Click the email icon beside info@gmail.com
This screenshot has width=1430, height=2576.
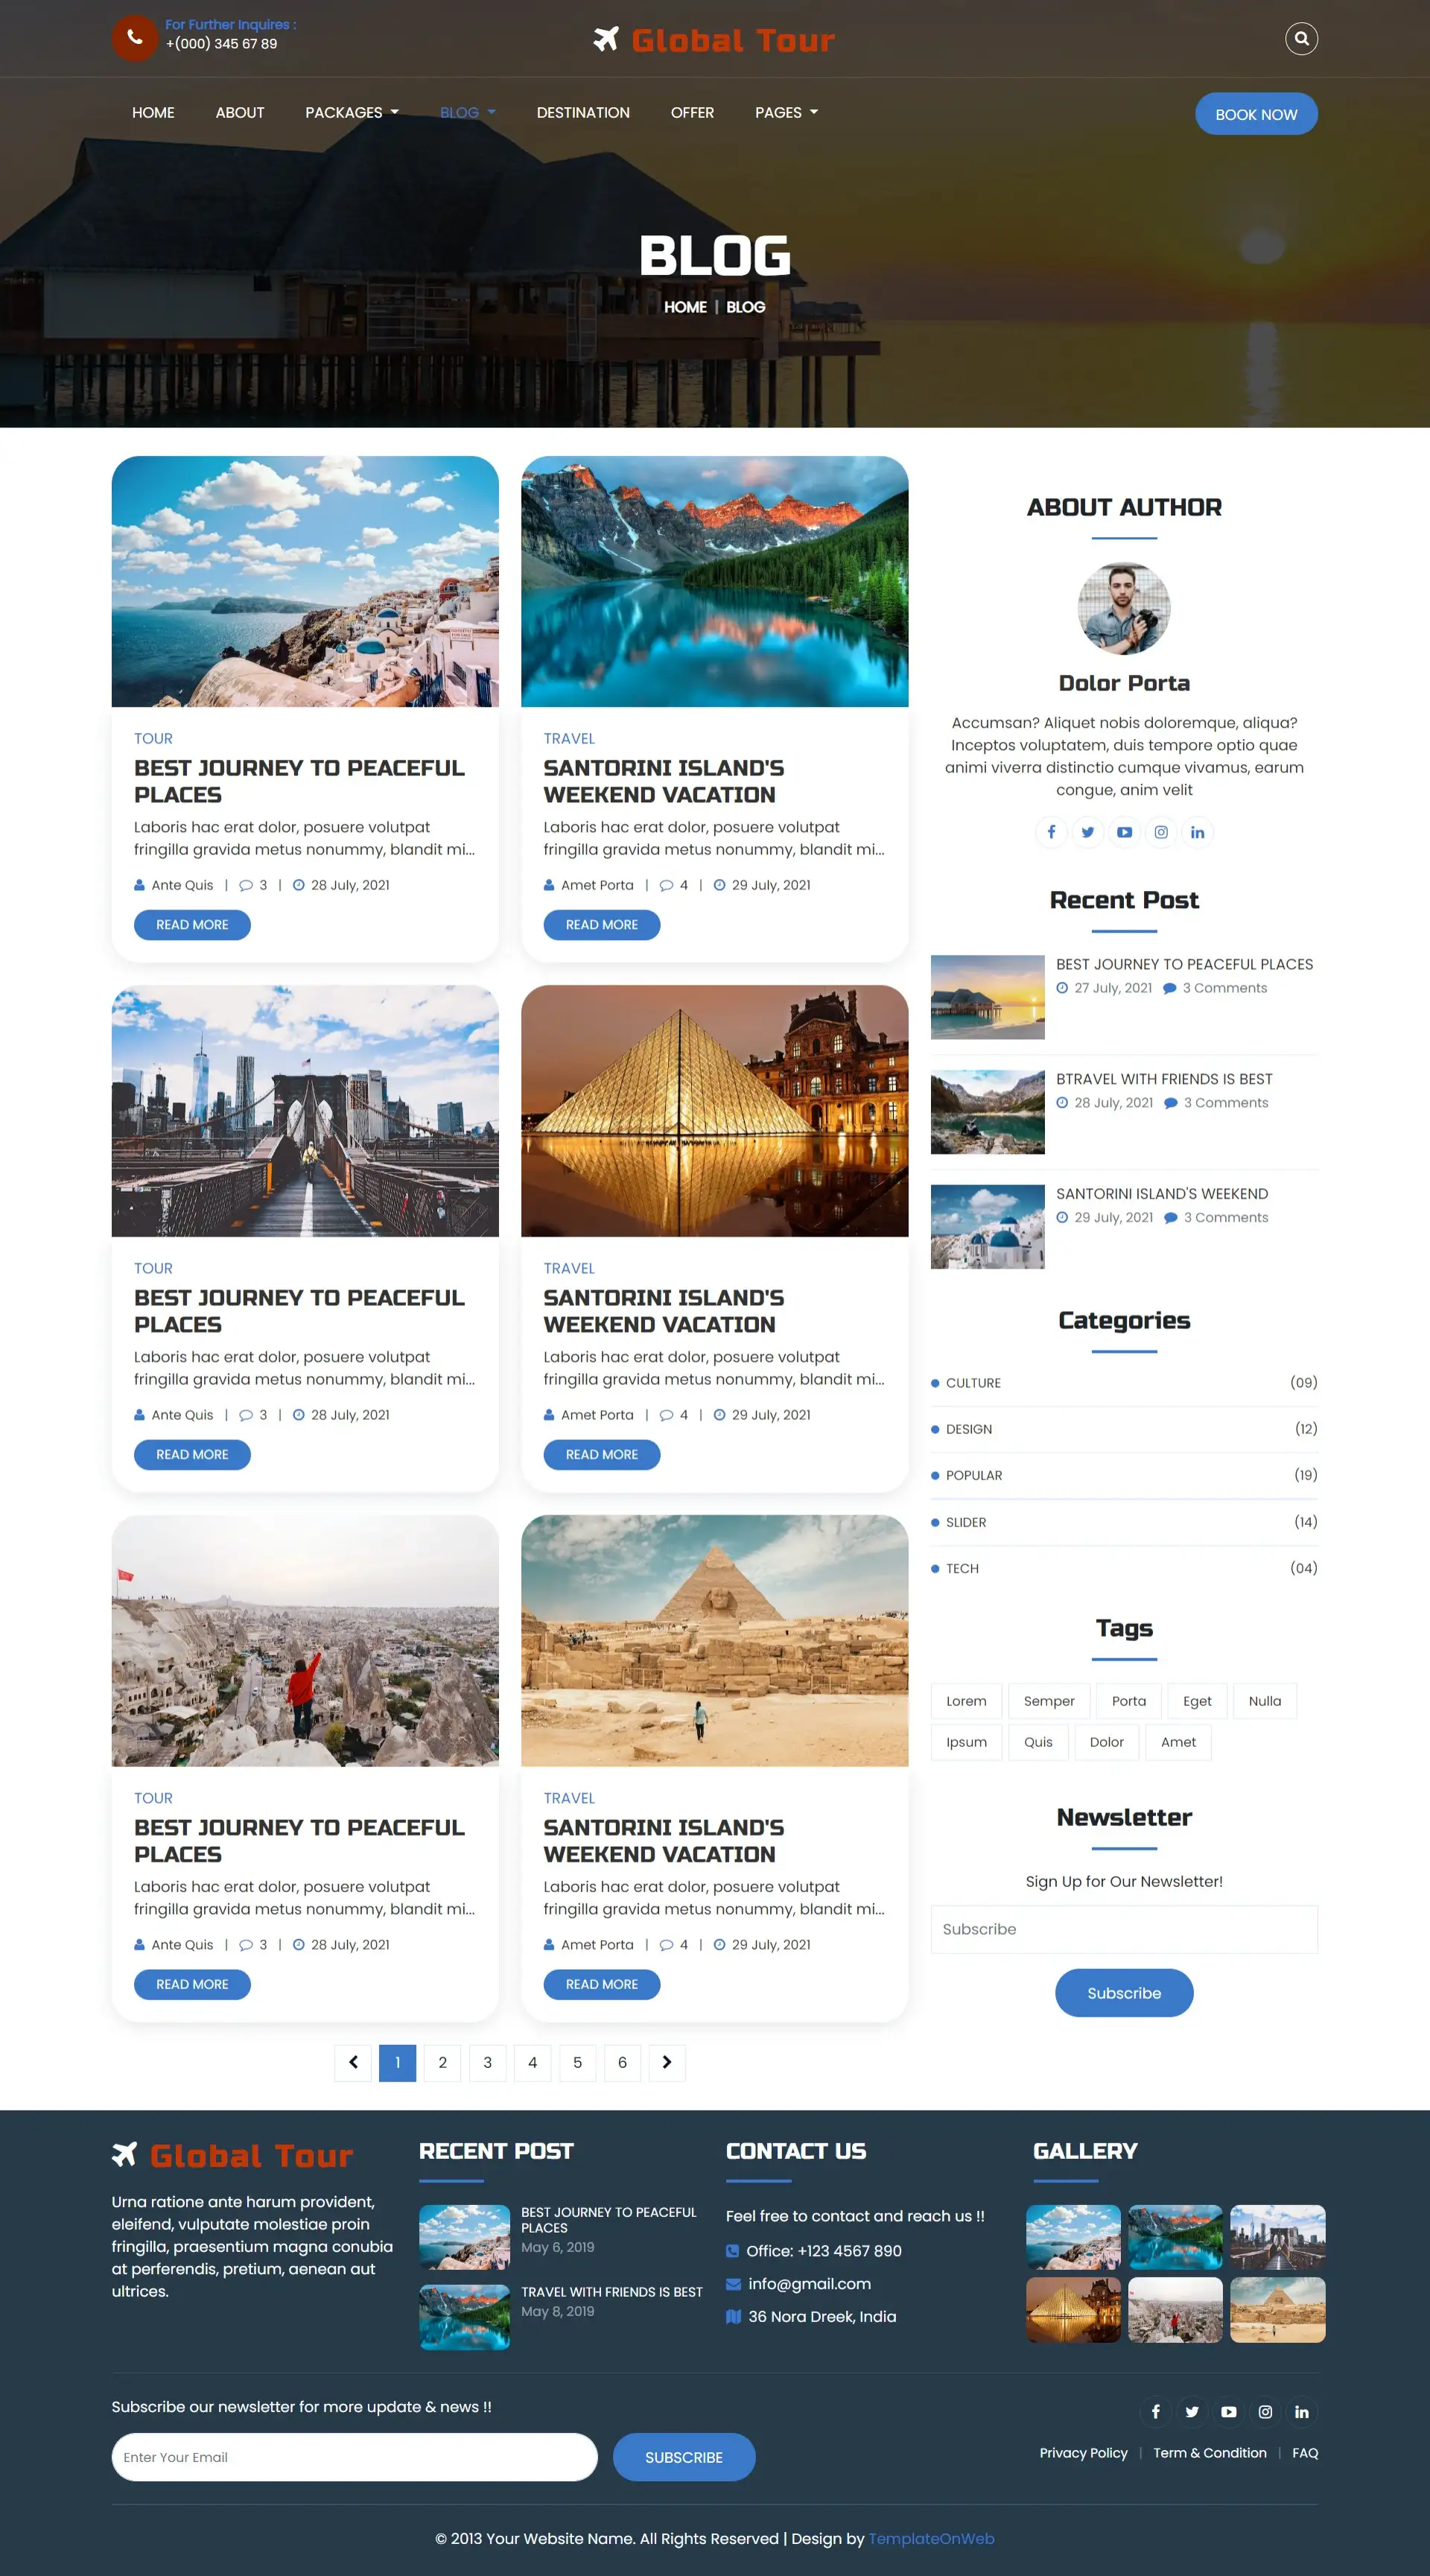[x=733, y=2284]
